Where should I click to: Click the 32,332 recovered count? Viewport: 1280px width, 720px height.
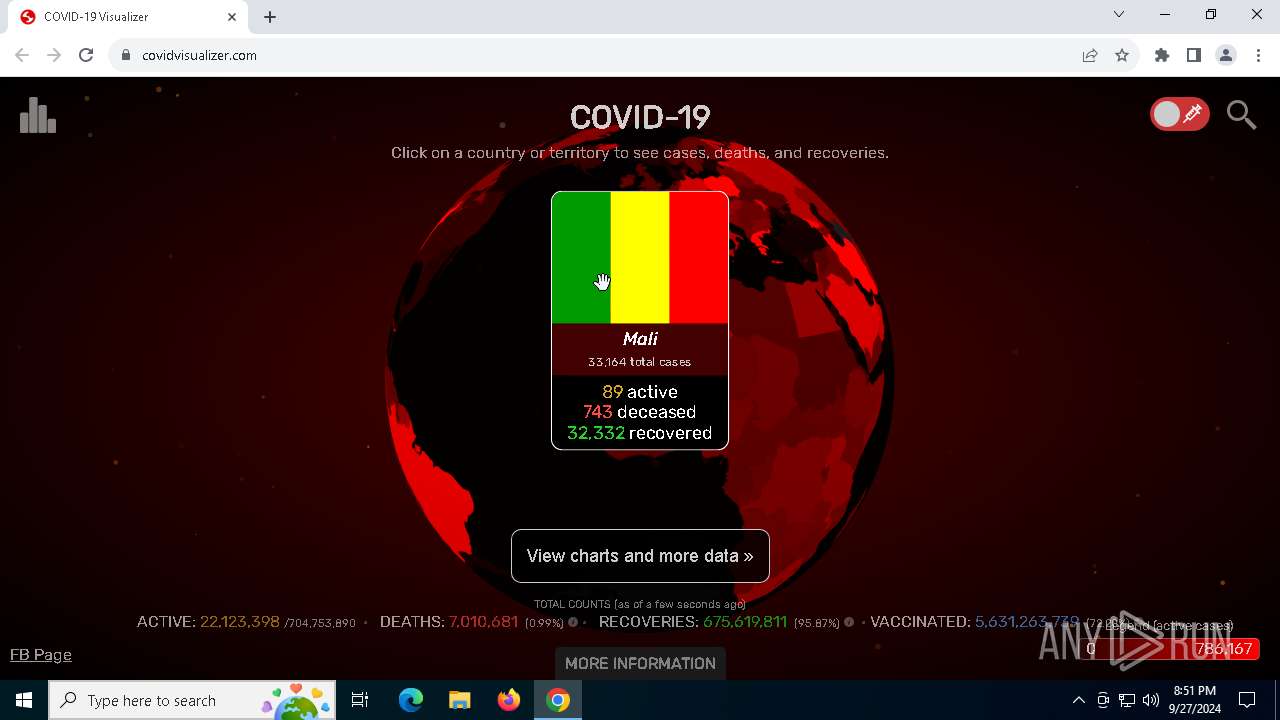(x=640, y=433)
